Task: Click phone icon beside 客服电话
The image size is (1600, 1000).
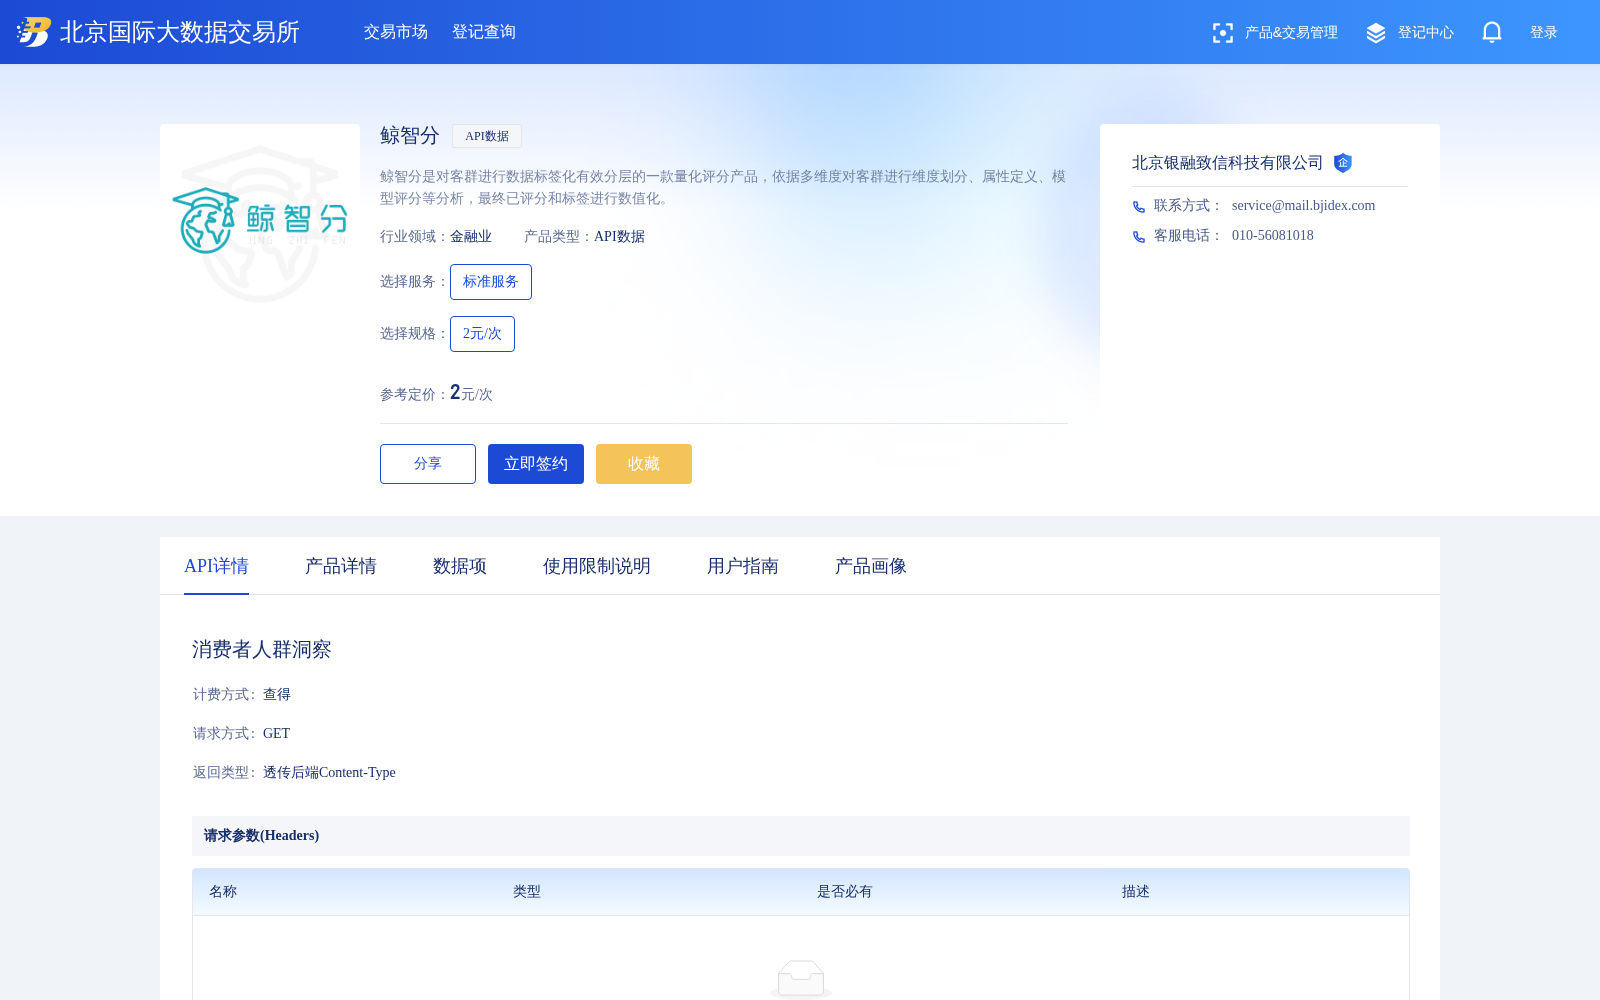Action: pos(1138,237)
